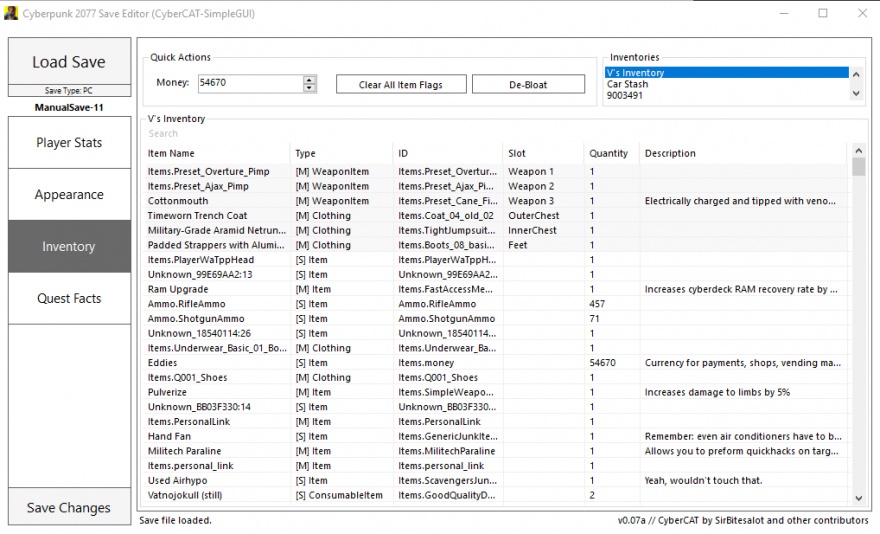Sort by the Type column header

pyautogui.click(x=341, y=153)
